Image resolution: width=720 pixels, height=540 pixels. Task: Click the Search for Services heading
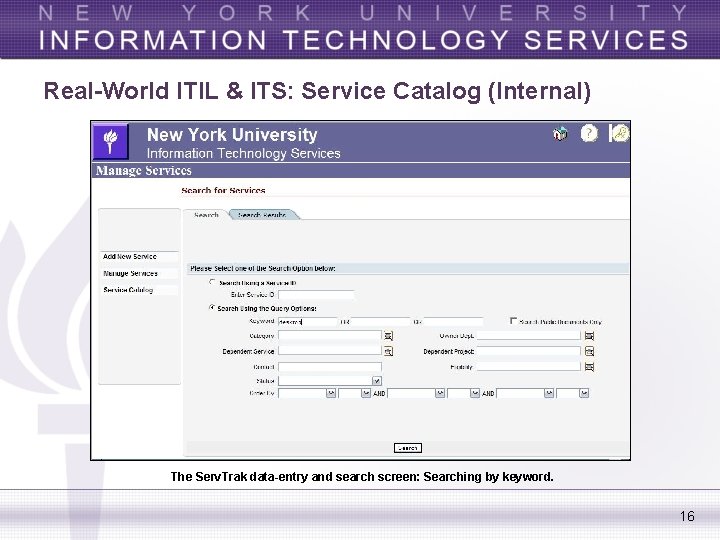click(223, 190)
